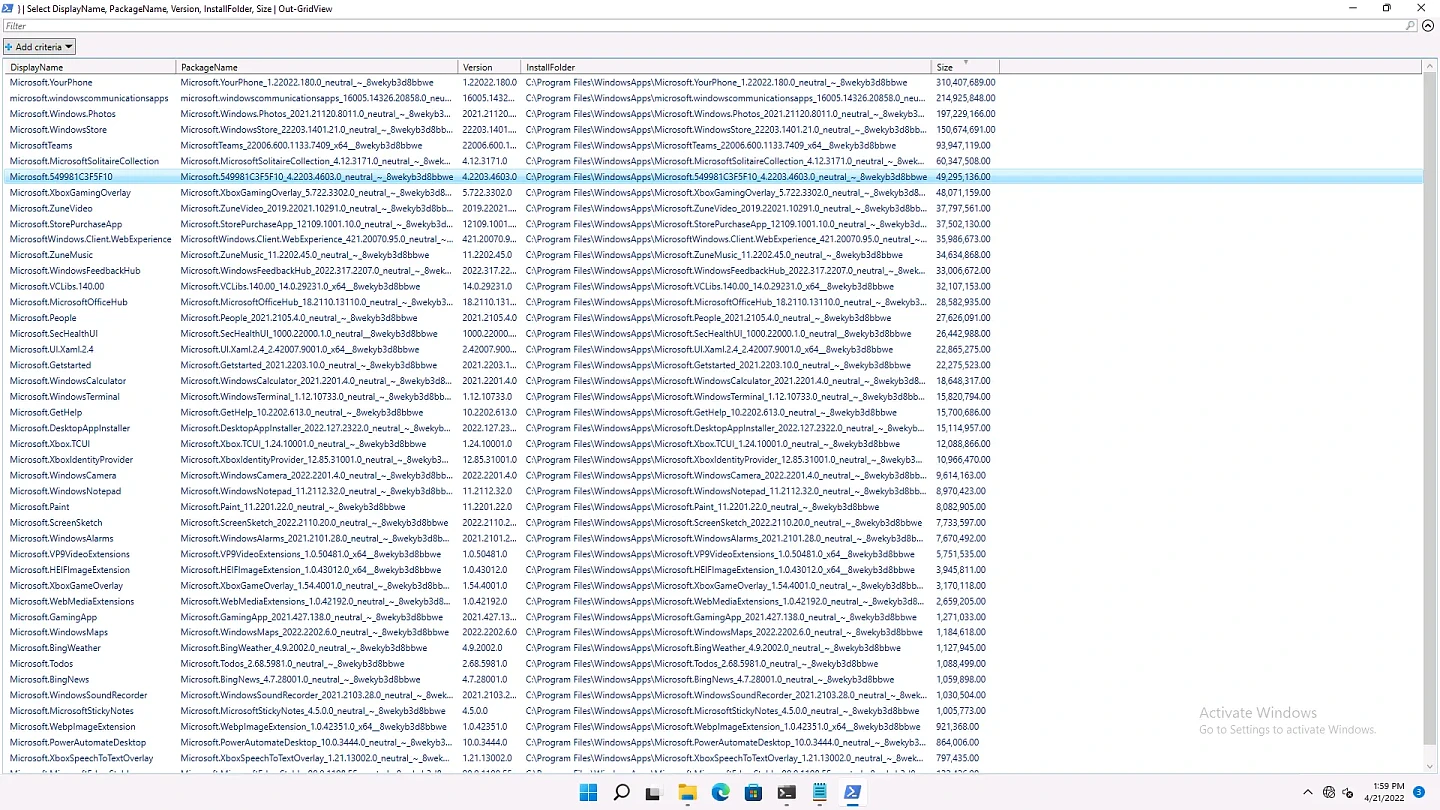Image resolution: width=1440 pixels, height=810 pixels.
Task: Select the Microsoft.XboxGamingOverlay row
Action: pyautogui.click(x=713, y=192)
